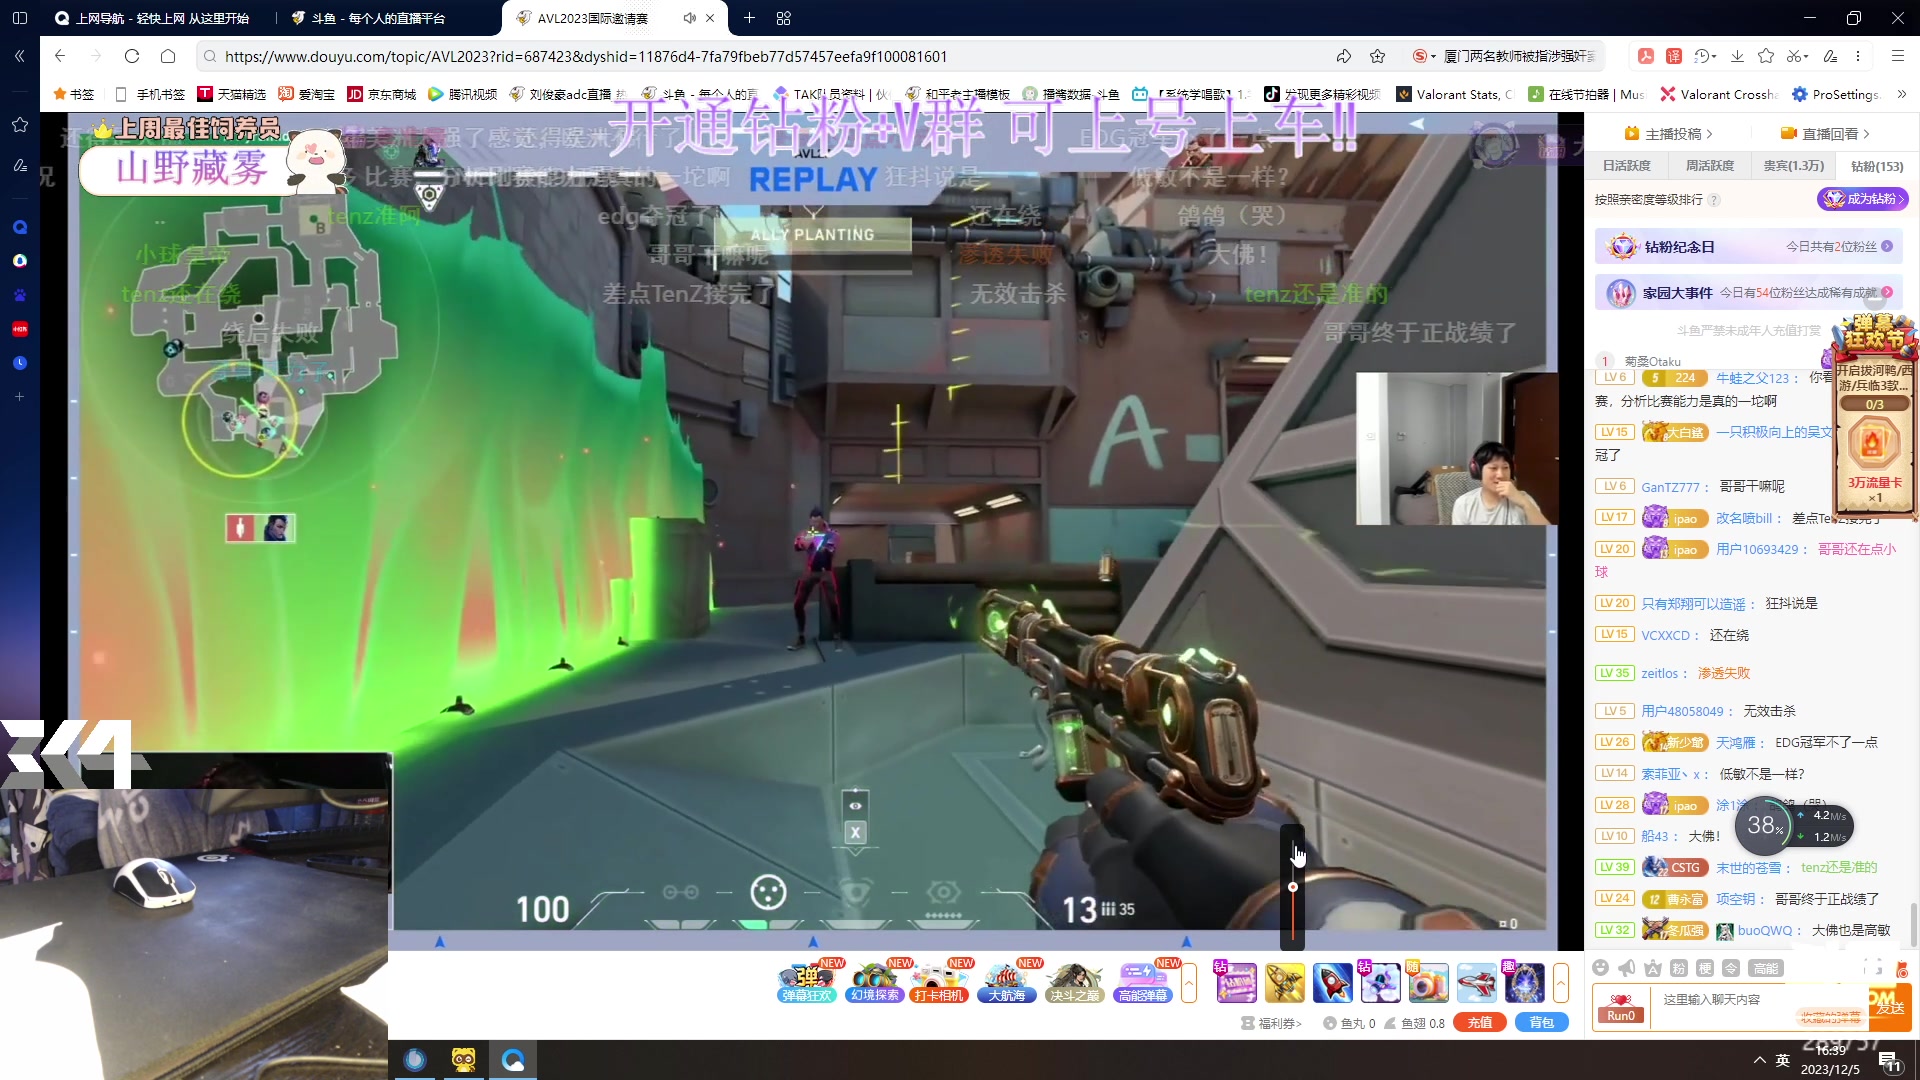This screenshot has width=1920, height=1080.
Task: Open the tab grid overview icon
Action: point(784,18)
